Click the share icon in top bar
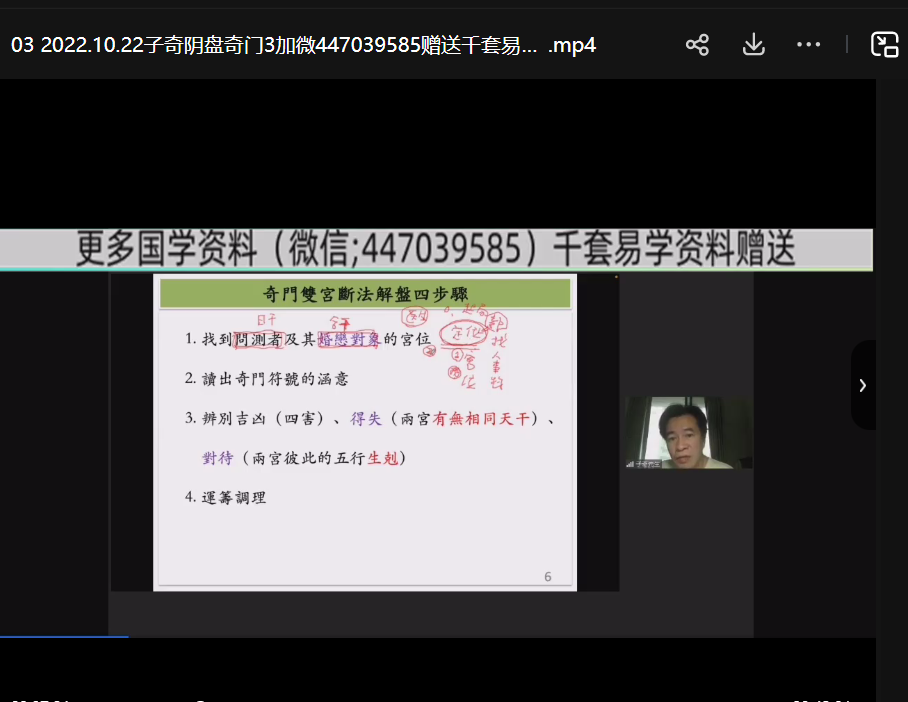 pyautogui.click(x=697, y=45)
